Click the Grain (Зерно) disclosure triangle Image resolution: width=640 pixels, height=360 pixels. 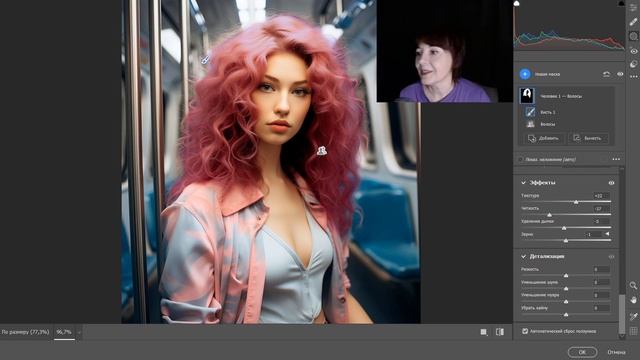tap(607, 234)
